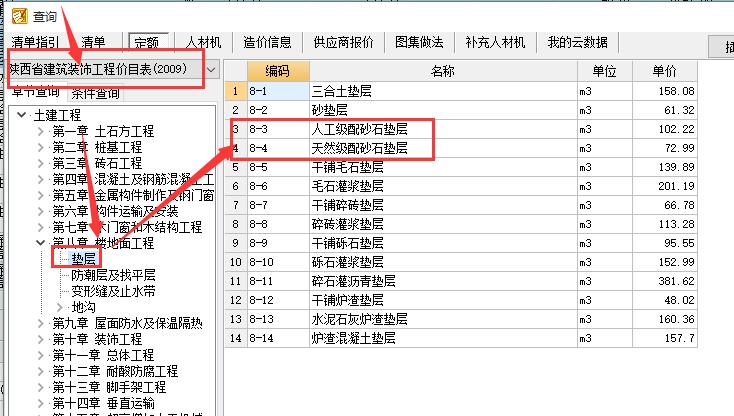Select 人工级配砂石垫层 row

click(x=461, y=129)
